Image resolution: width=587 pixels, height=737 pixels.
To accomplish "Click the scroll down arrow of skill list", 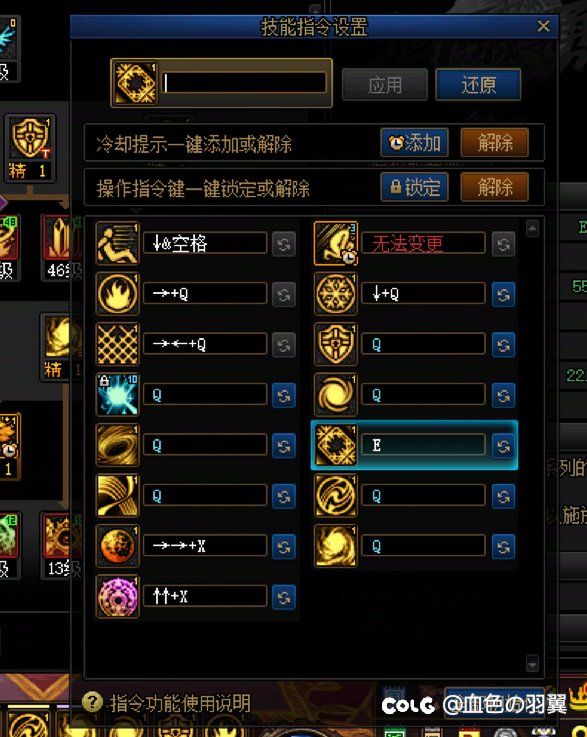I will click(x=532, y=664).
